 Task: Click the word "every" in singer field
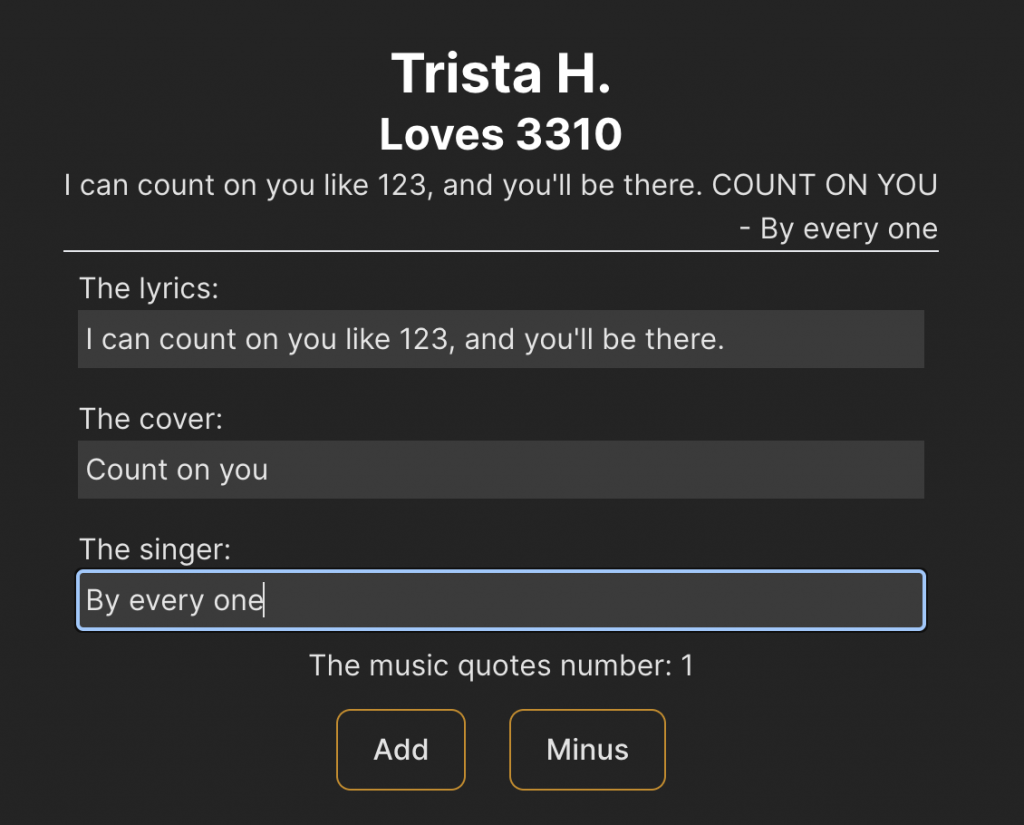click(167, 602)
